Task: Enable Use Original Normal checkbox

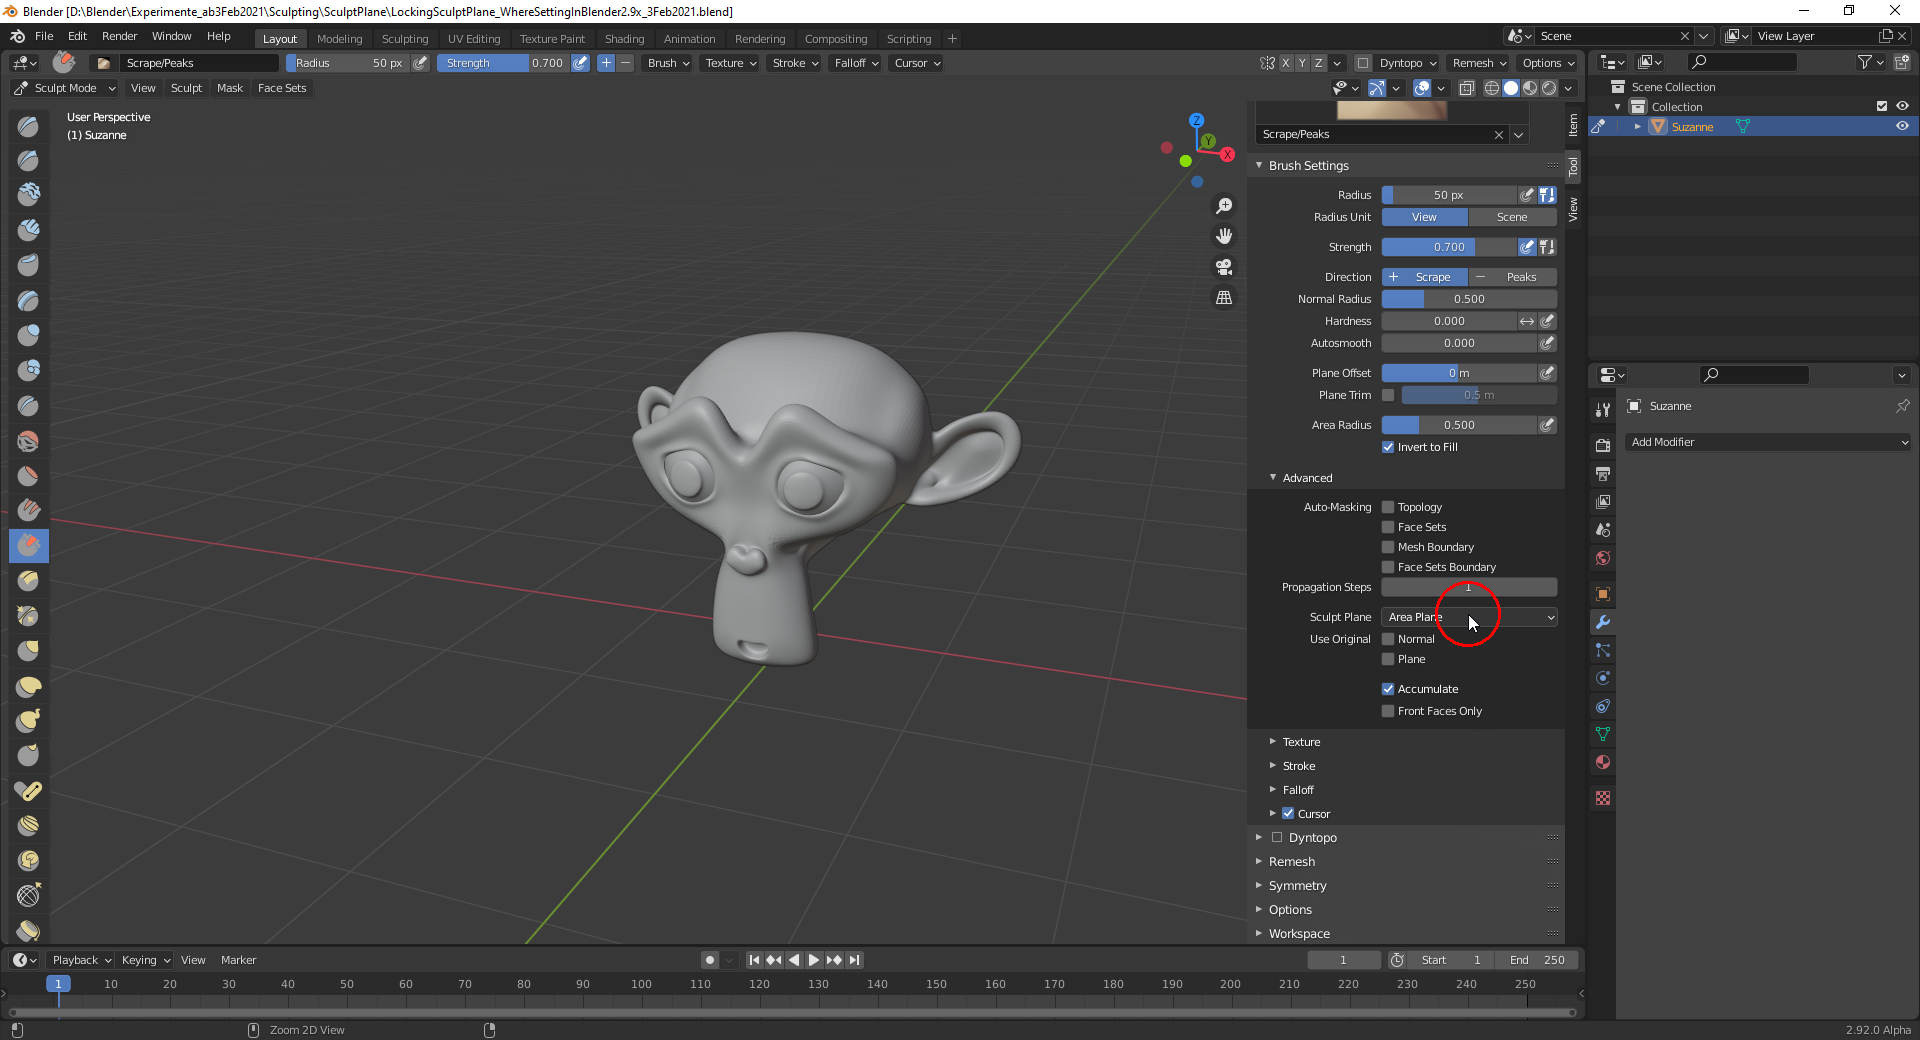Action: coord(1388,639)
